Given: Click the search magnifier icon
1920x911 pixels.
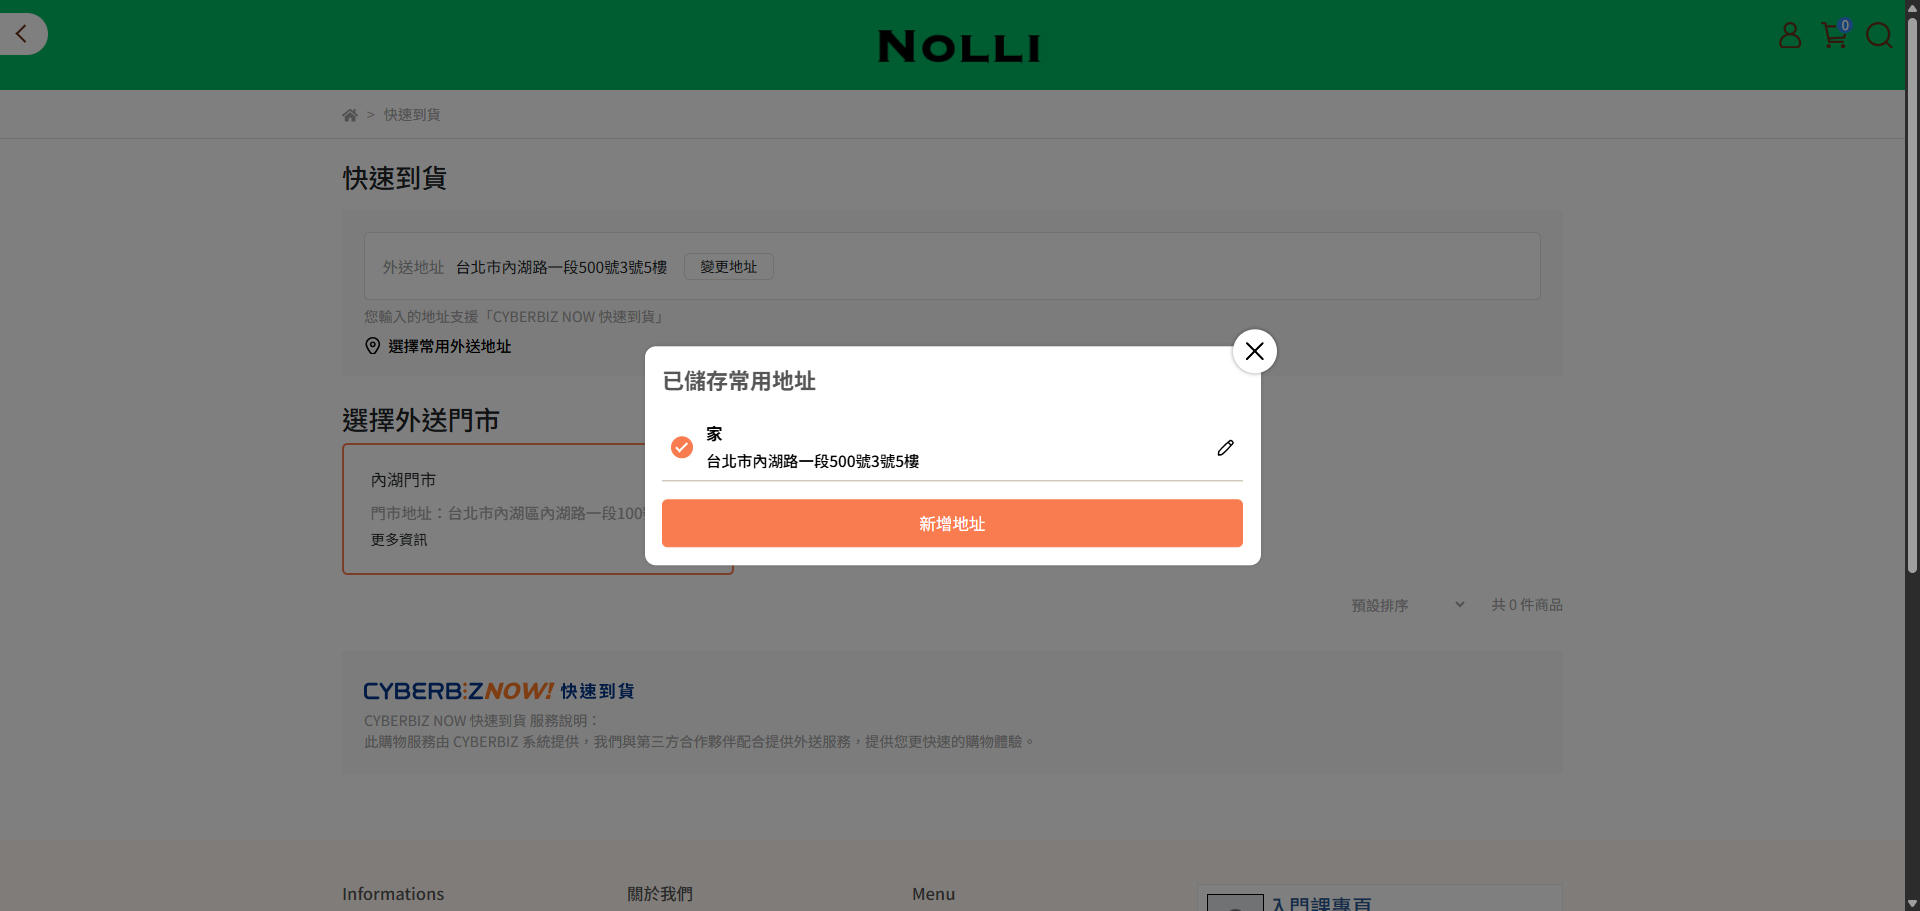Looking at the screenshot, I should [x=1878, y=36].
